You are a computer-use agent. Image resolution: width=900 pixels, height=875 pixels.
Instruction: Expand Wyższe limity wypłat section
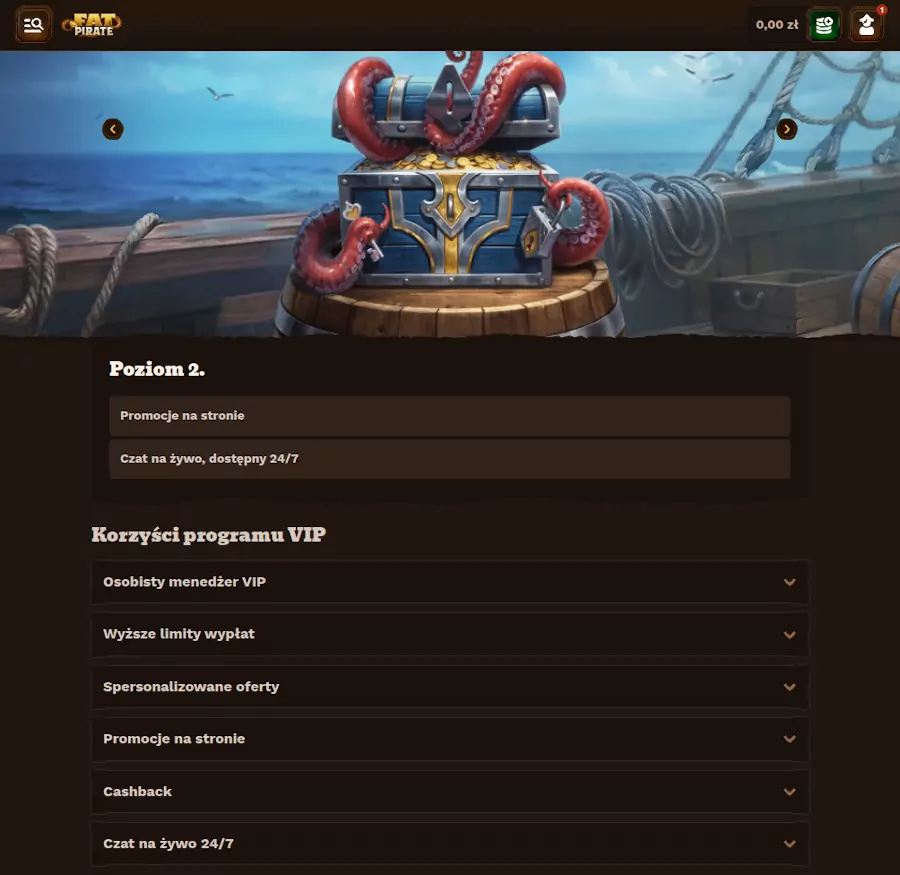(450, 634)
